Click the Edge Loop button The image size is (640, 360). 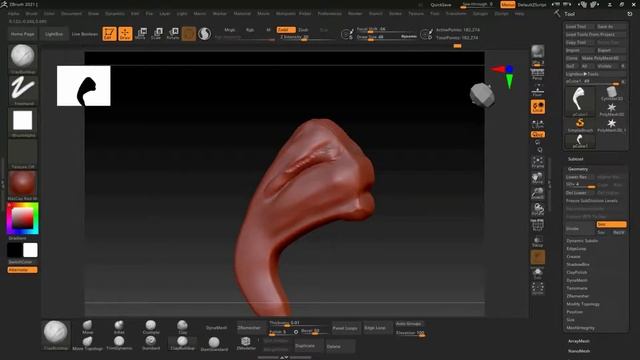tap(375, 328)
